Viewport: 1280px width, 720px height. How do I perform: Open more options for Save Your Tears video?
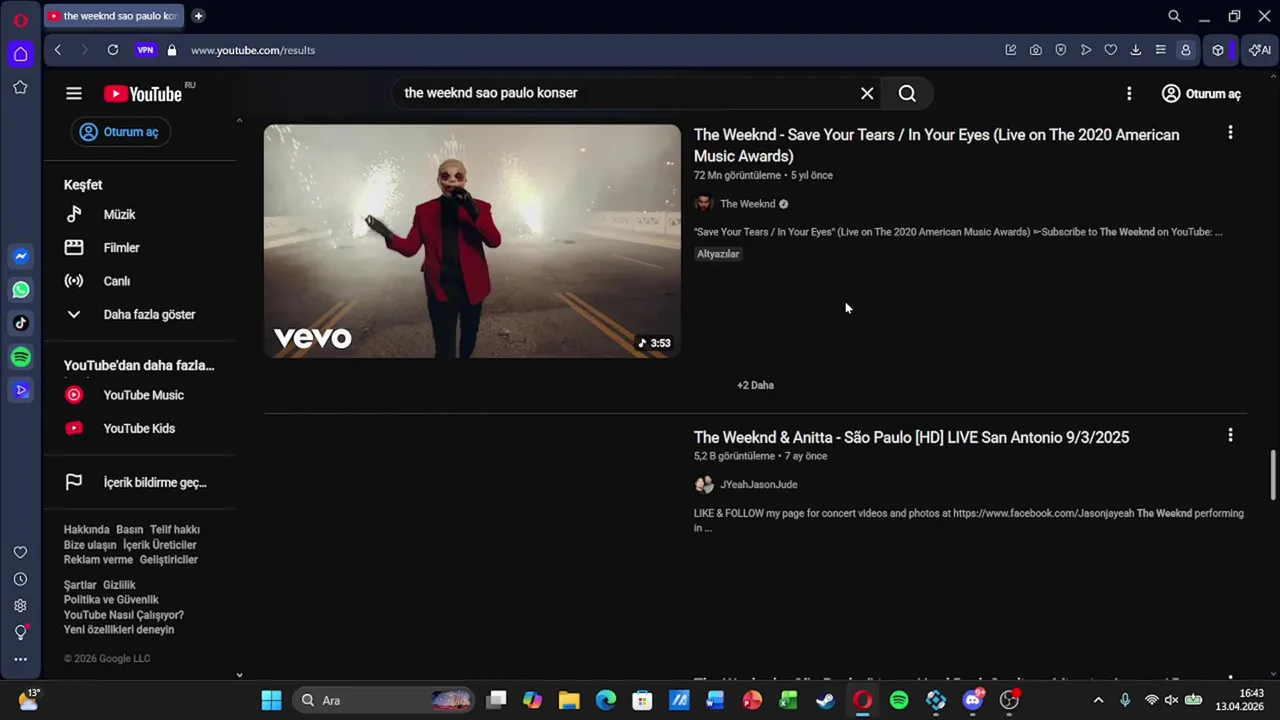coord(1230,132)
